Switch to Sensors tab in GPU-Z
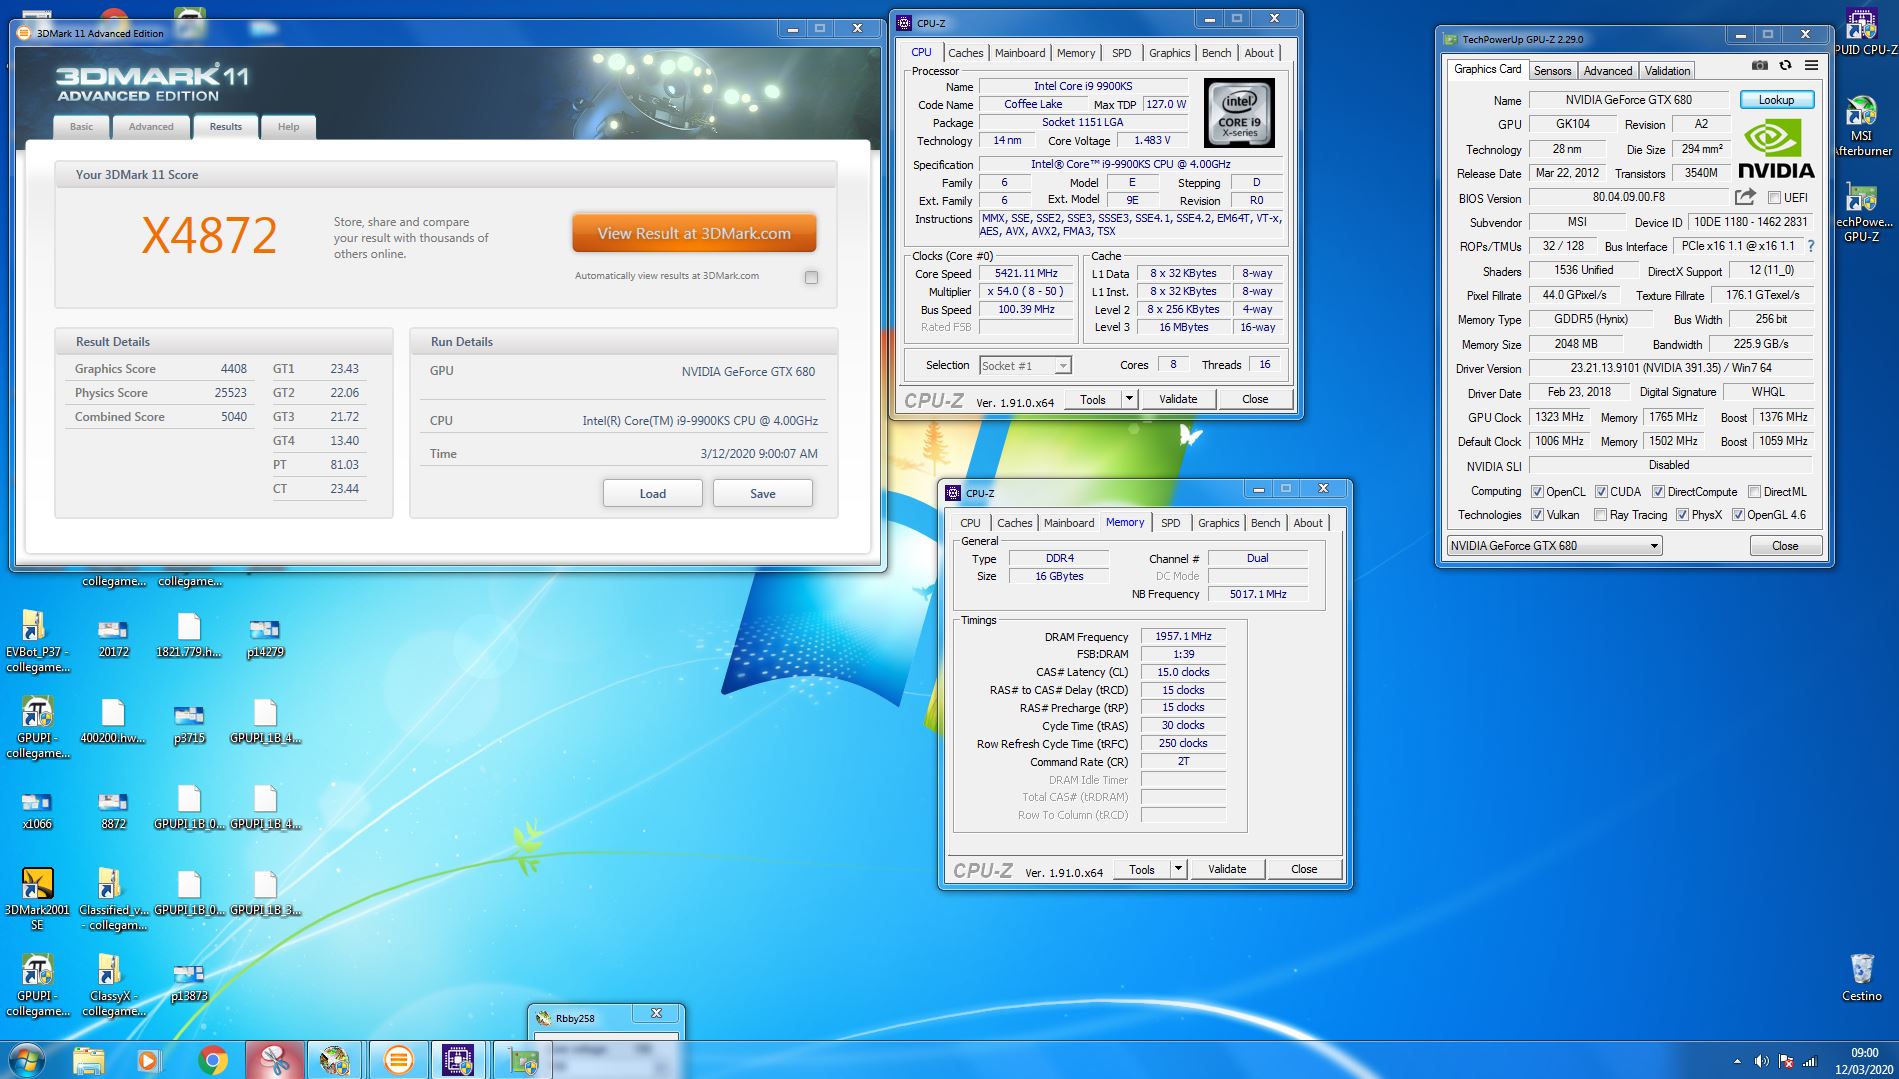This screenshot has width=1899, height=1079. [1552, 70]
